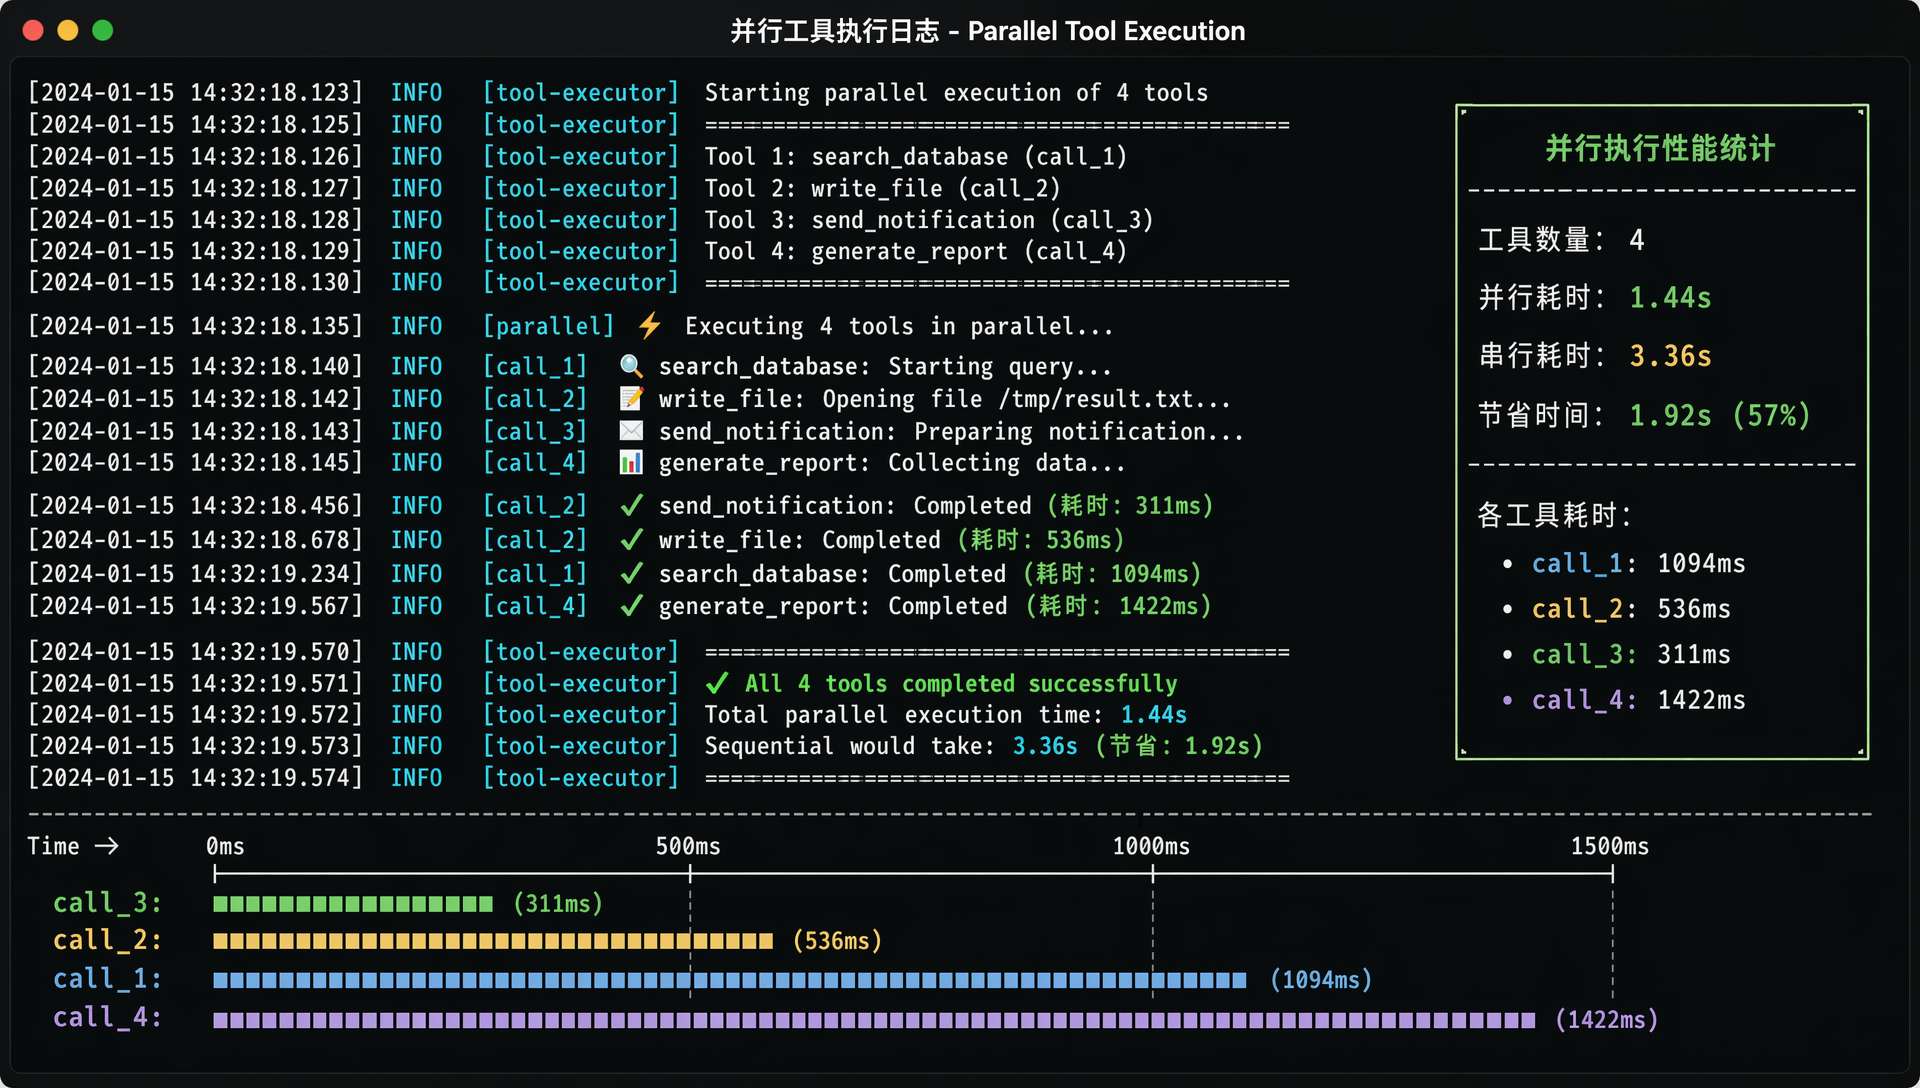Click the bar chart generate_report icon
Image resolution: width=1920 pixels, height=1088 pixels.
click(631, 463)
